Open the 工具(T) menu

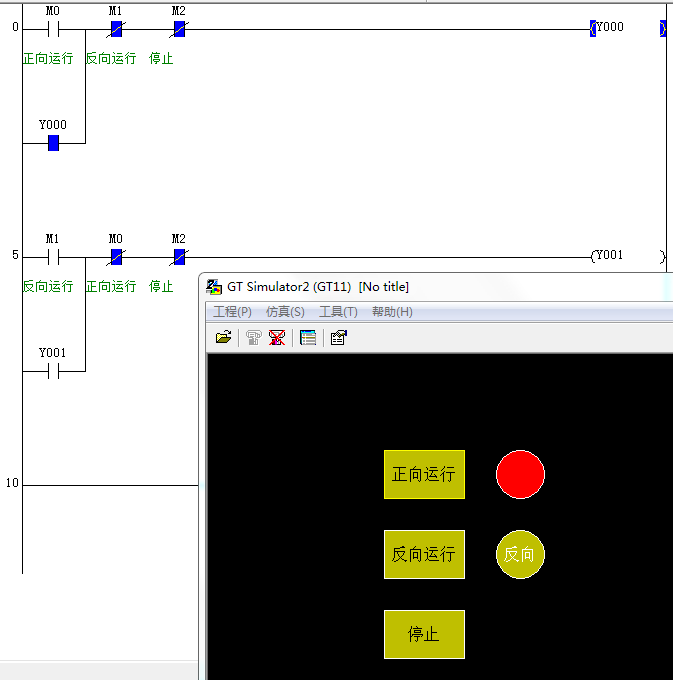tap(338, 312)
